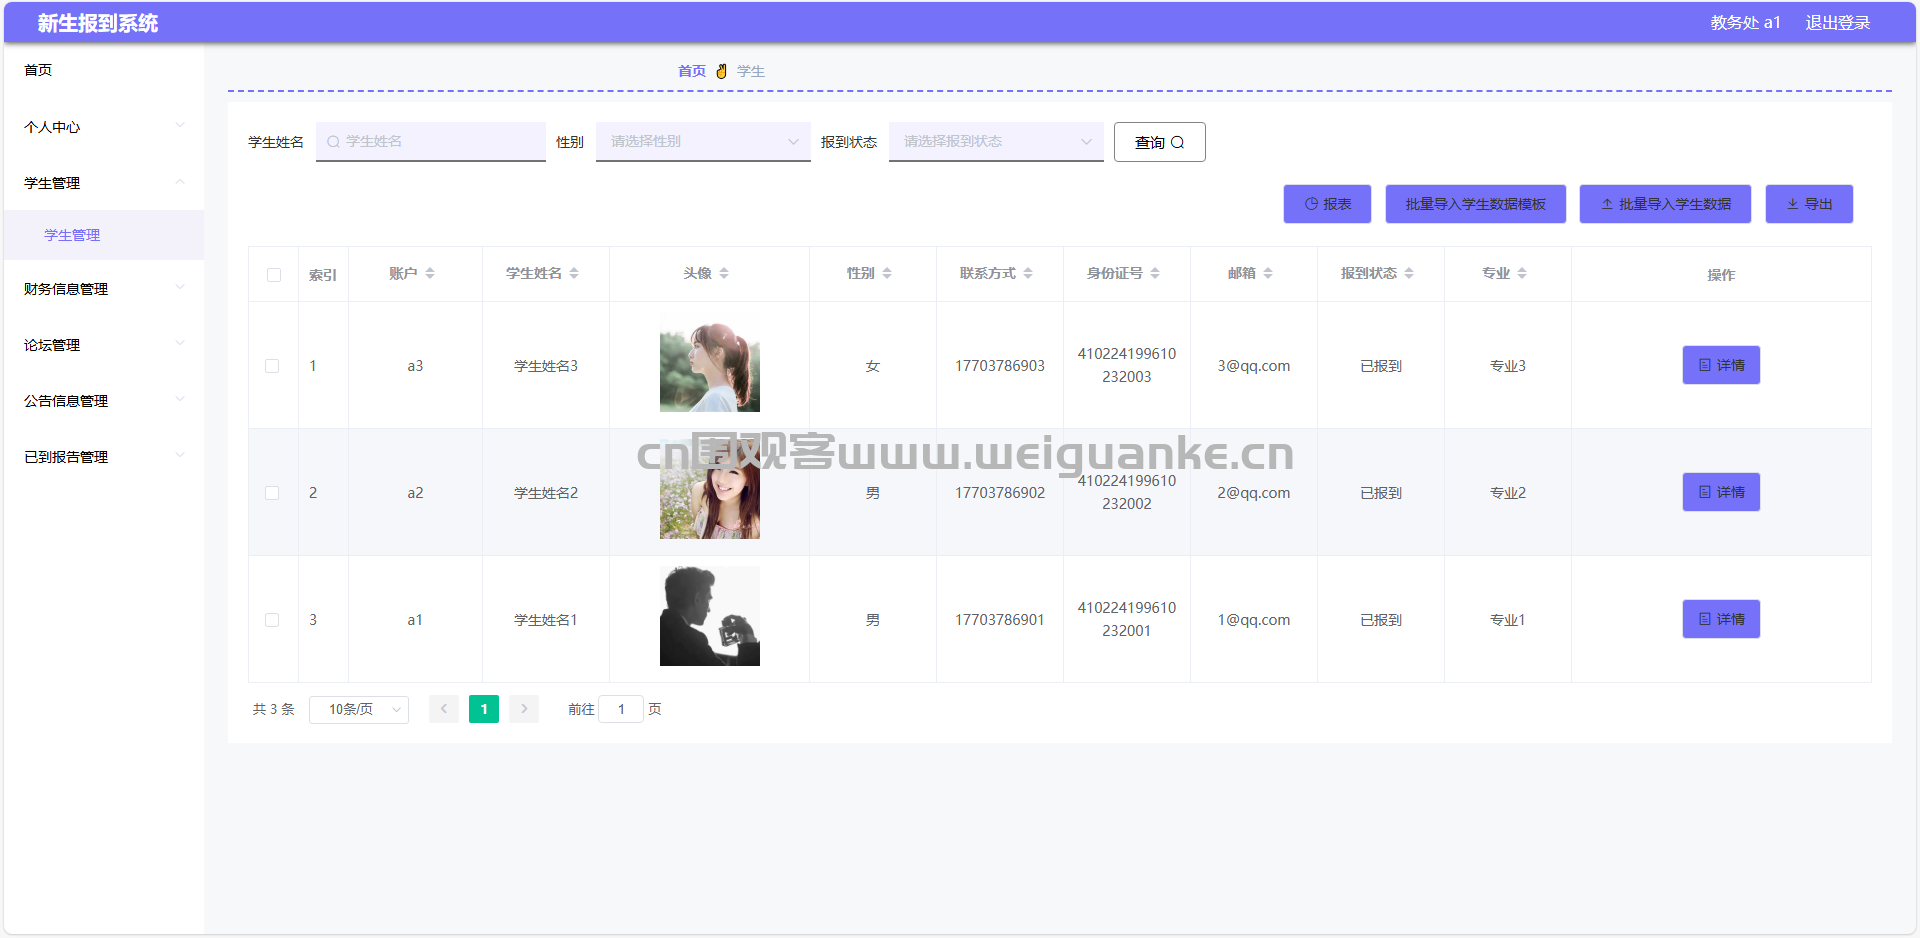
Task: Check the row checkbox for account a1
Action: pos(272,620)
